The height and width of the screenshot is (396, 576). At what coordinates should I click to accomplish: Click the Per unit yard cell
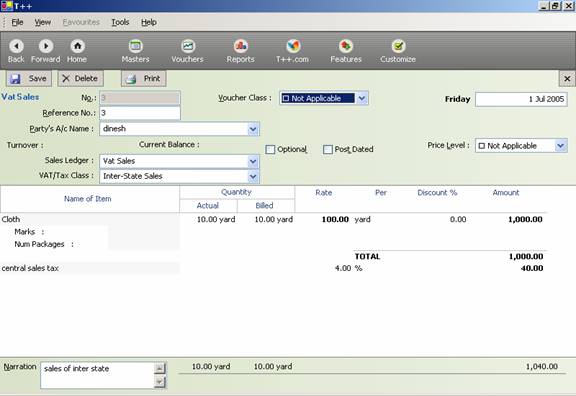tap(363, 219)
